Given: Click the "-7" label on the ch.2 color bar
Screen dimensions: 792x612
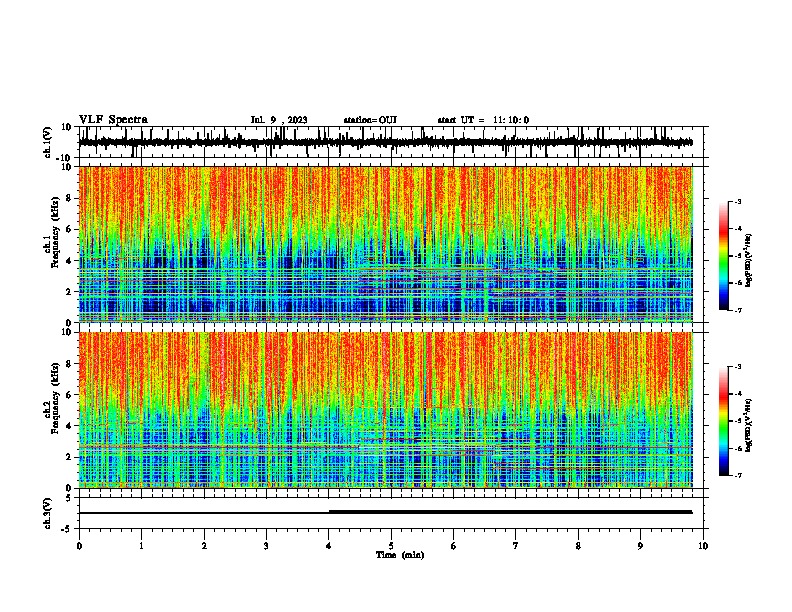Looking at the screenshot, I should pos(737,476).
